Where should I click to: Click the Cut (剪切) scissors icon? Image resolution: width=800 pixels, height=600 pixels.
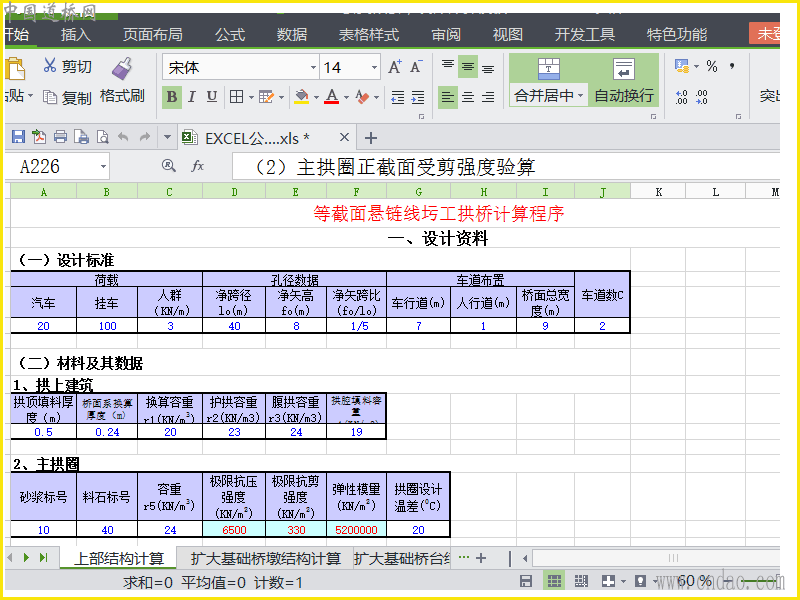coord(49,65)
